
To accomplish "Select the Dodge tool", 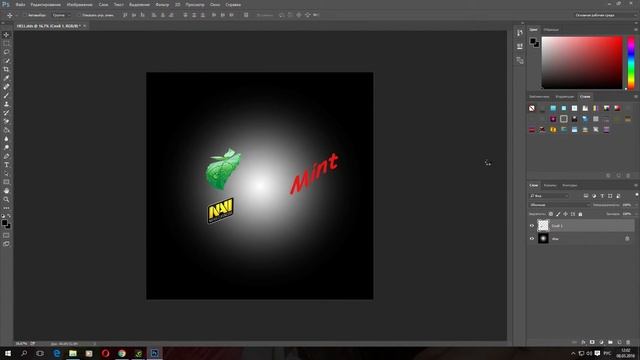I will [x=6, y=147].
